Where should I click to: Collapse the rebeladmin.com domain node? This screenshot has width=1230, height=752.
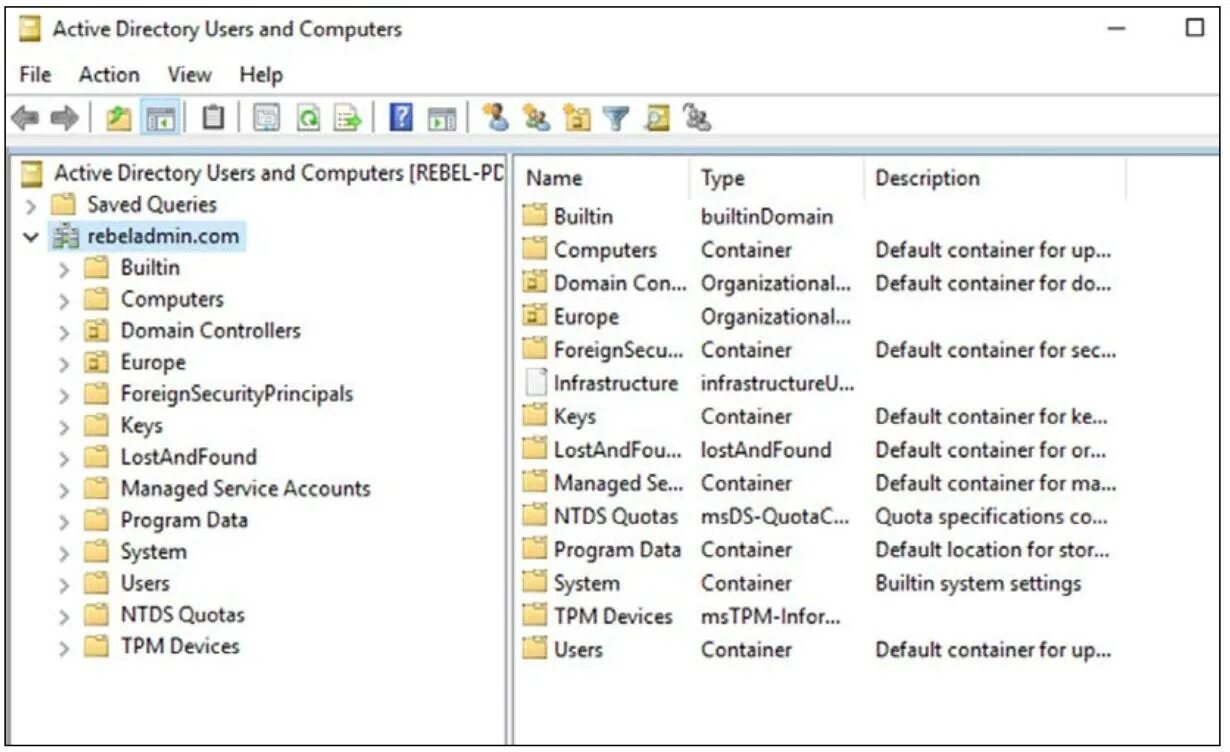tap(31, 238)
